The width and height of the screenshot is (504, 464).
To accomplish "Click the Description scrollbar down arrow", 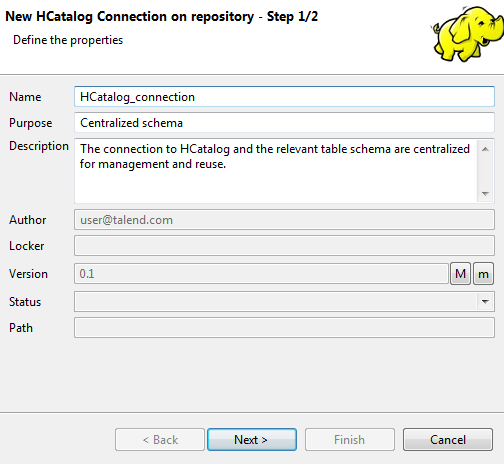I will [x=485, y=194].
